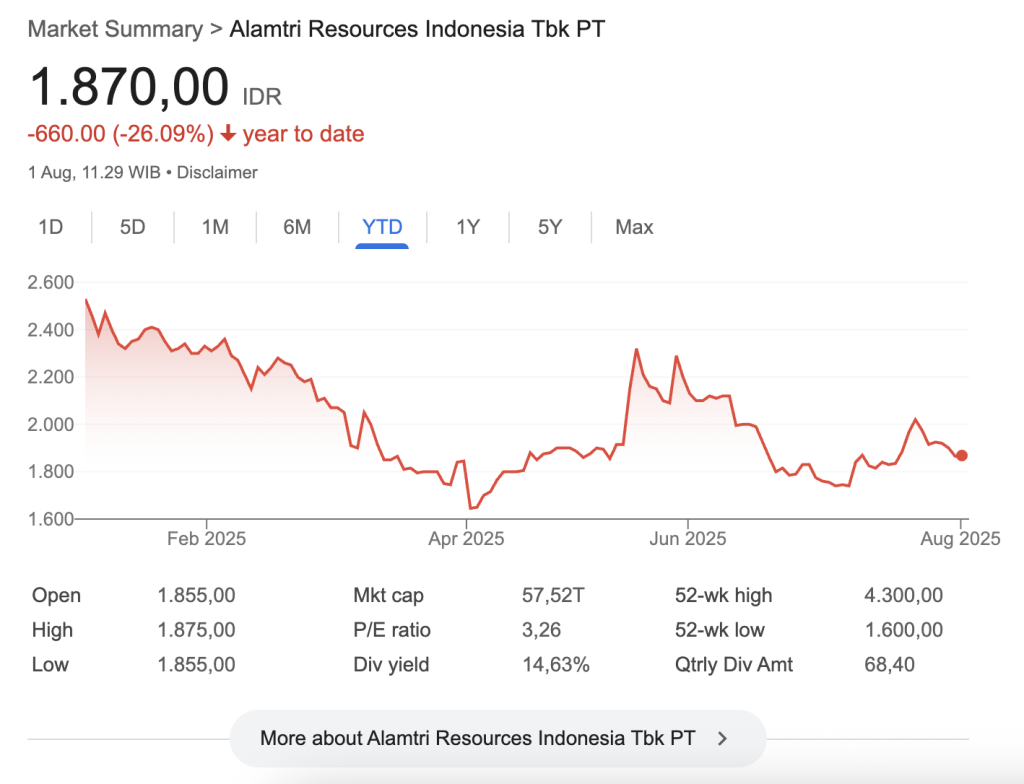Switch to the 1Y time range tab
This screenshot has height=784, width=1024.
(468, 227)
